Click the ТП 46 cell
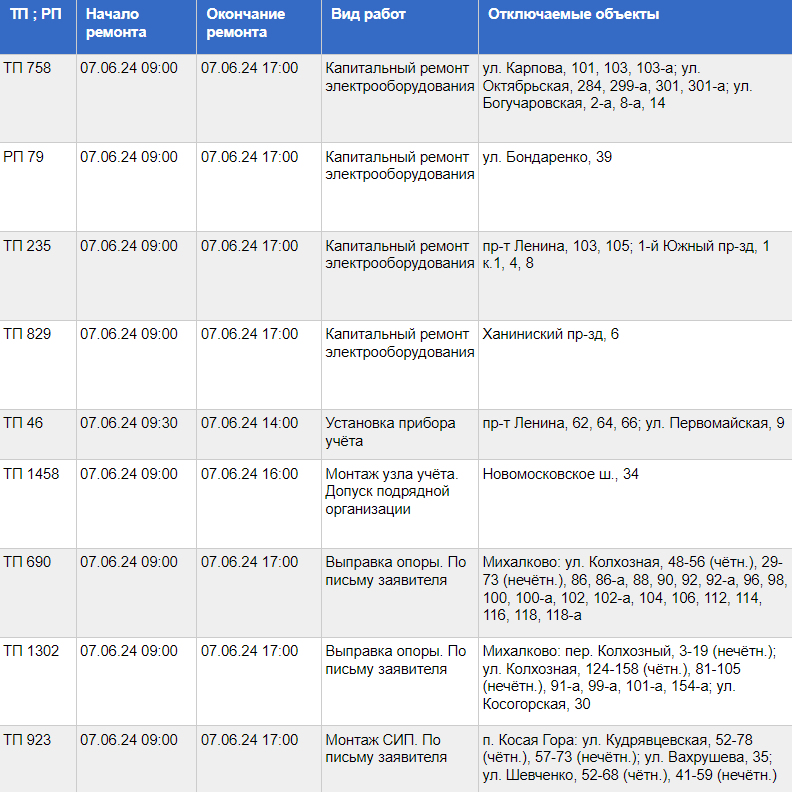Viewport: 792px width, 792px height. tap(23, 423)
